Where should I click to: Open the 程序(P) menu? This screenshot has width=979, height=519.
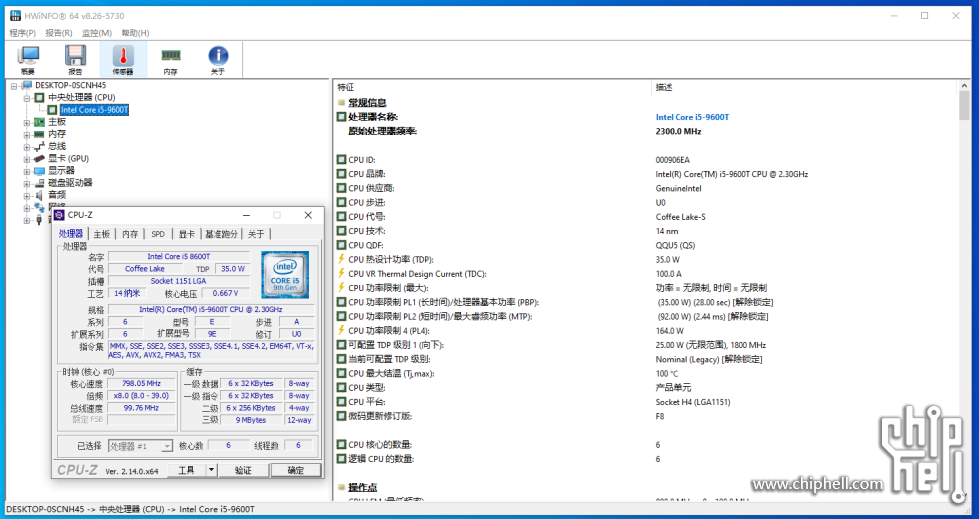click(22, 33)
